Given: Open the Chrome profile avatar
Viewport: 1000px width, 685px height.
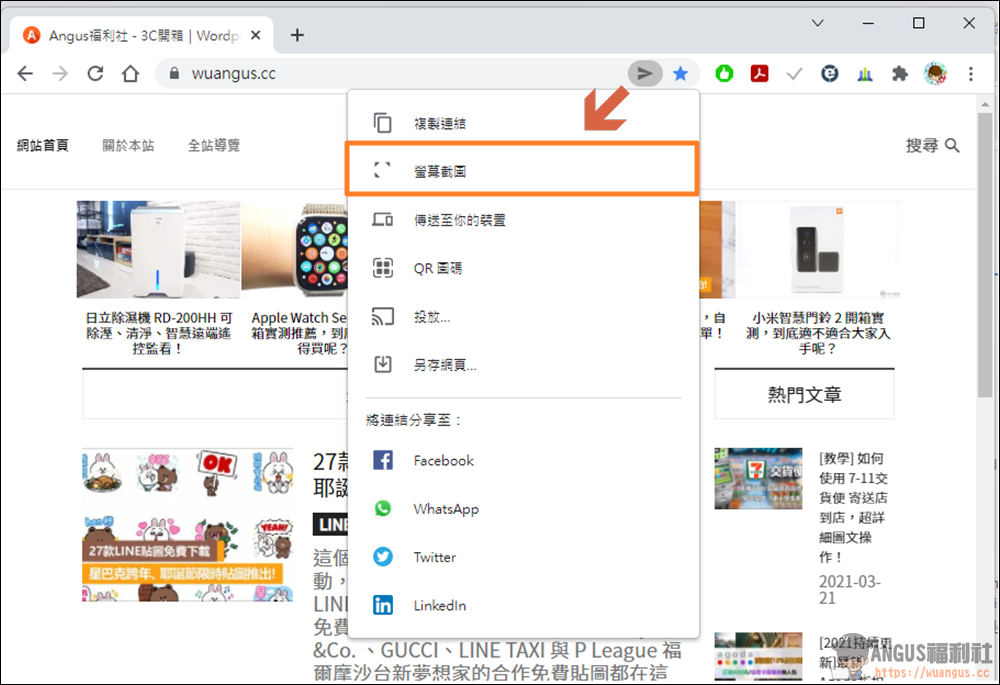Looking at the screenshot, I should point(935,74).
